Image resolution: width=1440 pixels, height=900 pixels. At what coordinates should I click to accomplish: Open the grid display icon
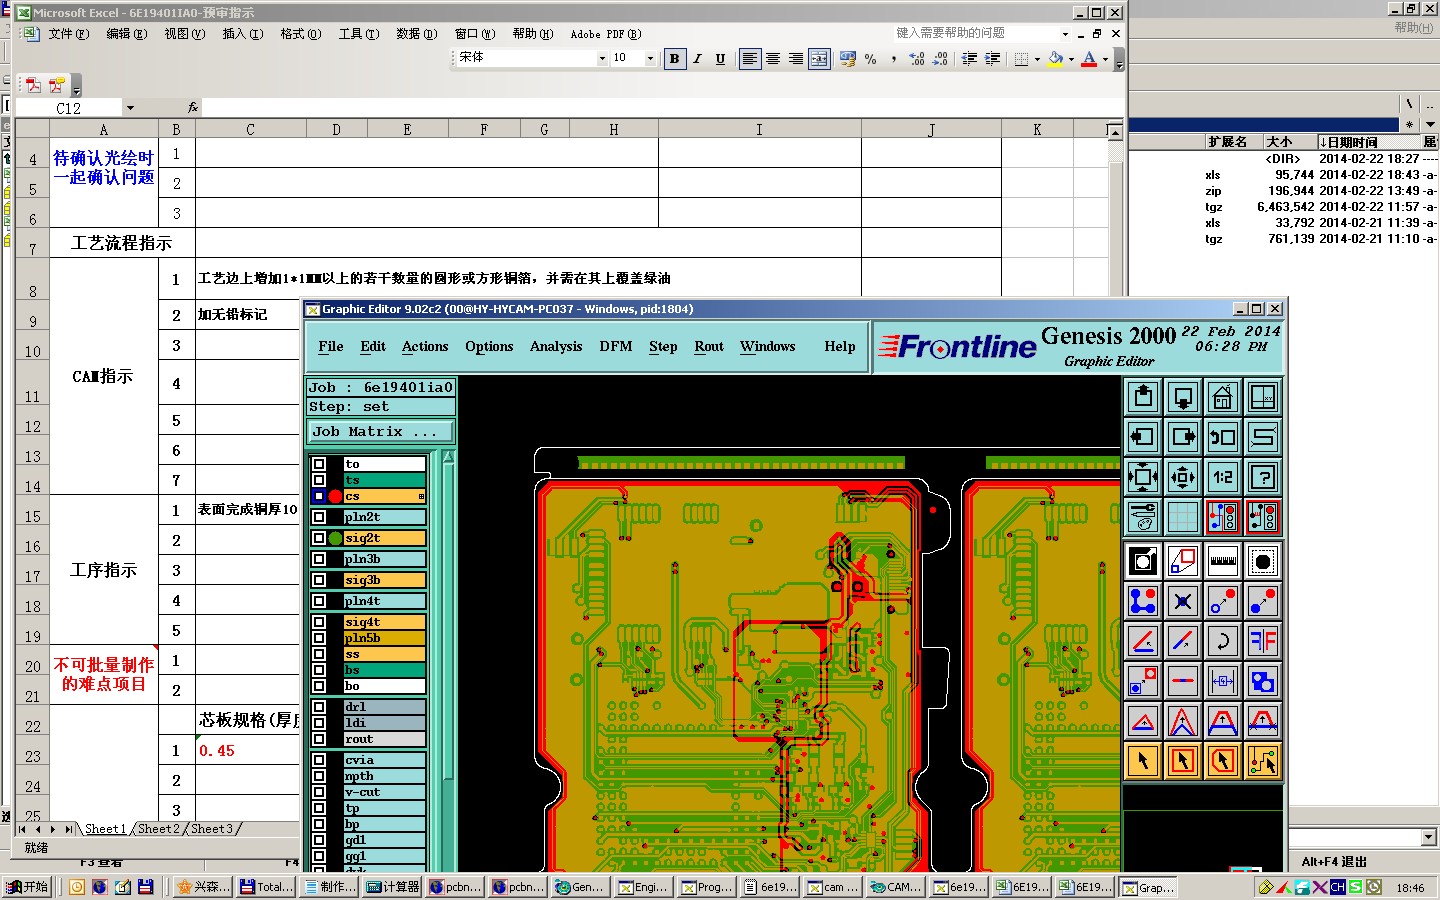pyautogui.click(x=1183, y=517)
